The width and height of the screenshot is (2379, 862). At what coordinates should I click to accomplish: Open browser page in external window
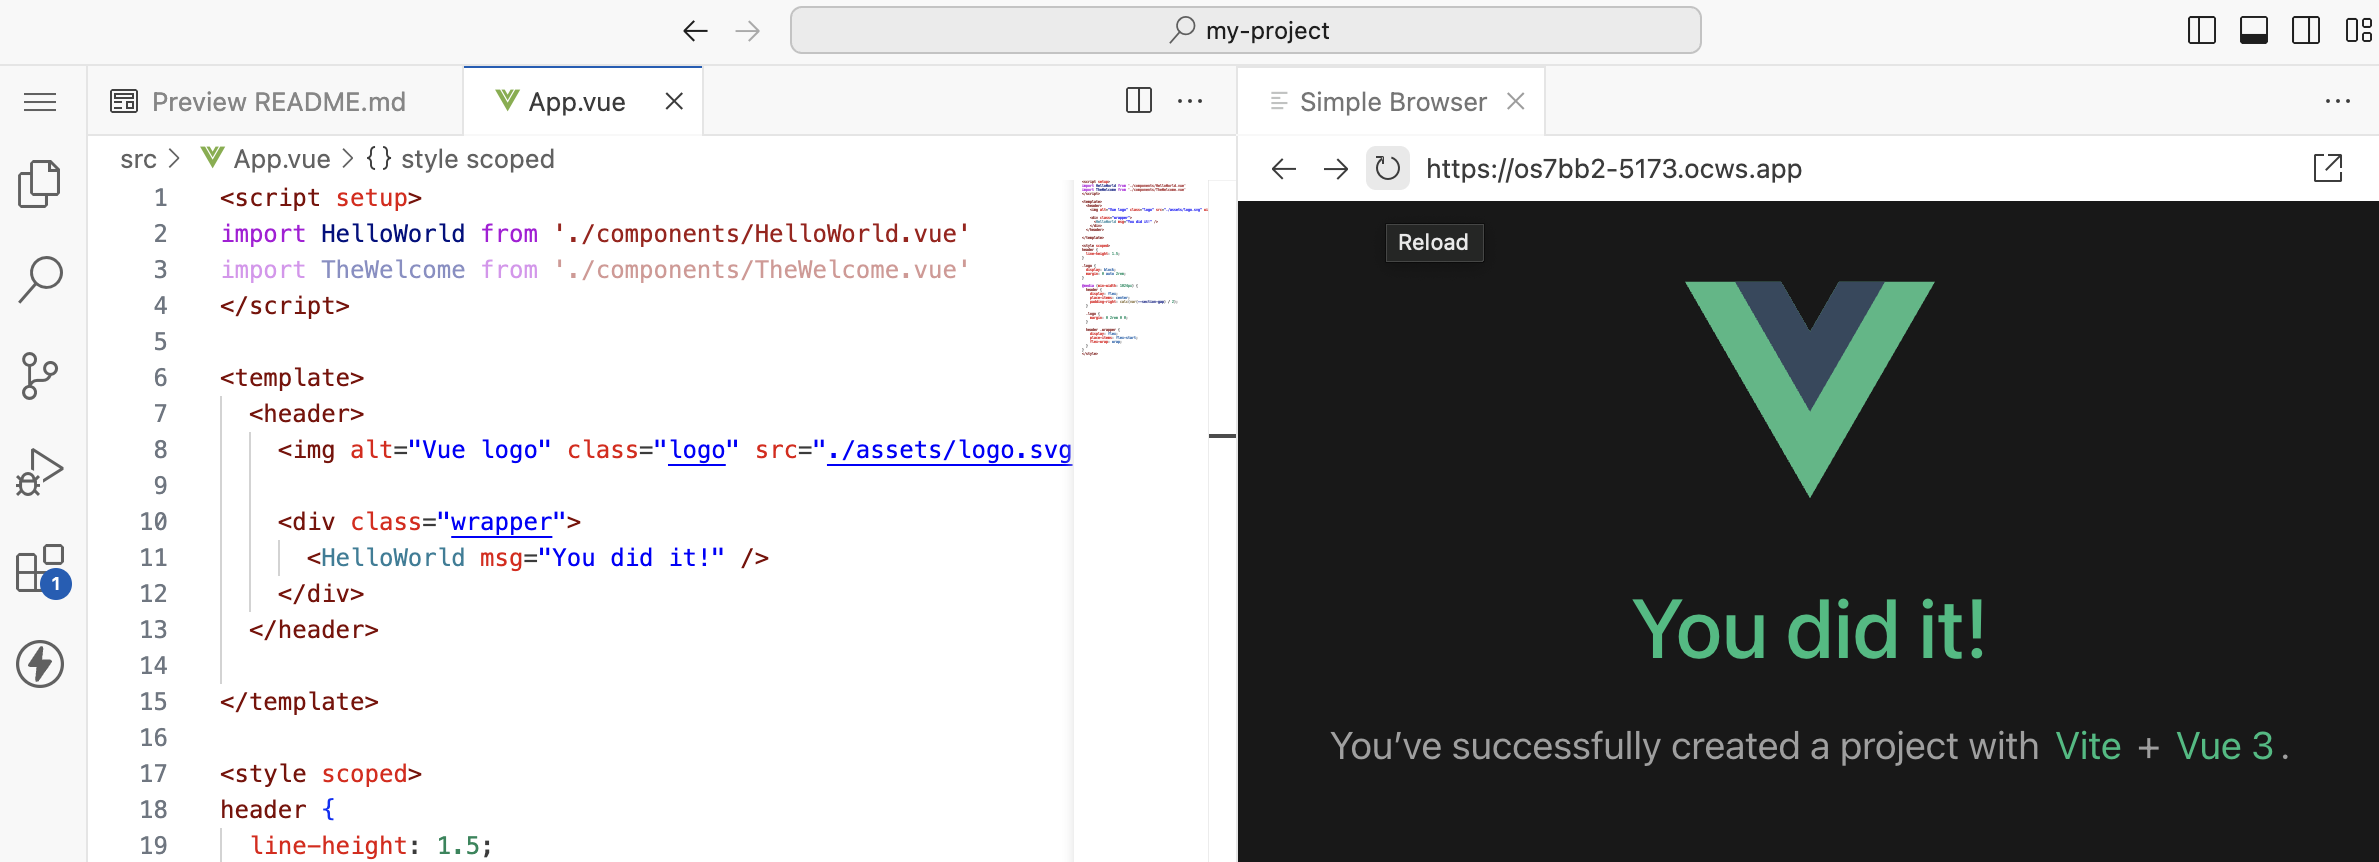click(x=2327, y=169)
